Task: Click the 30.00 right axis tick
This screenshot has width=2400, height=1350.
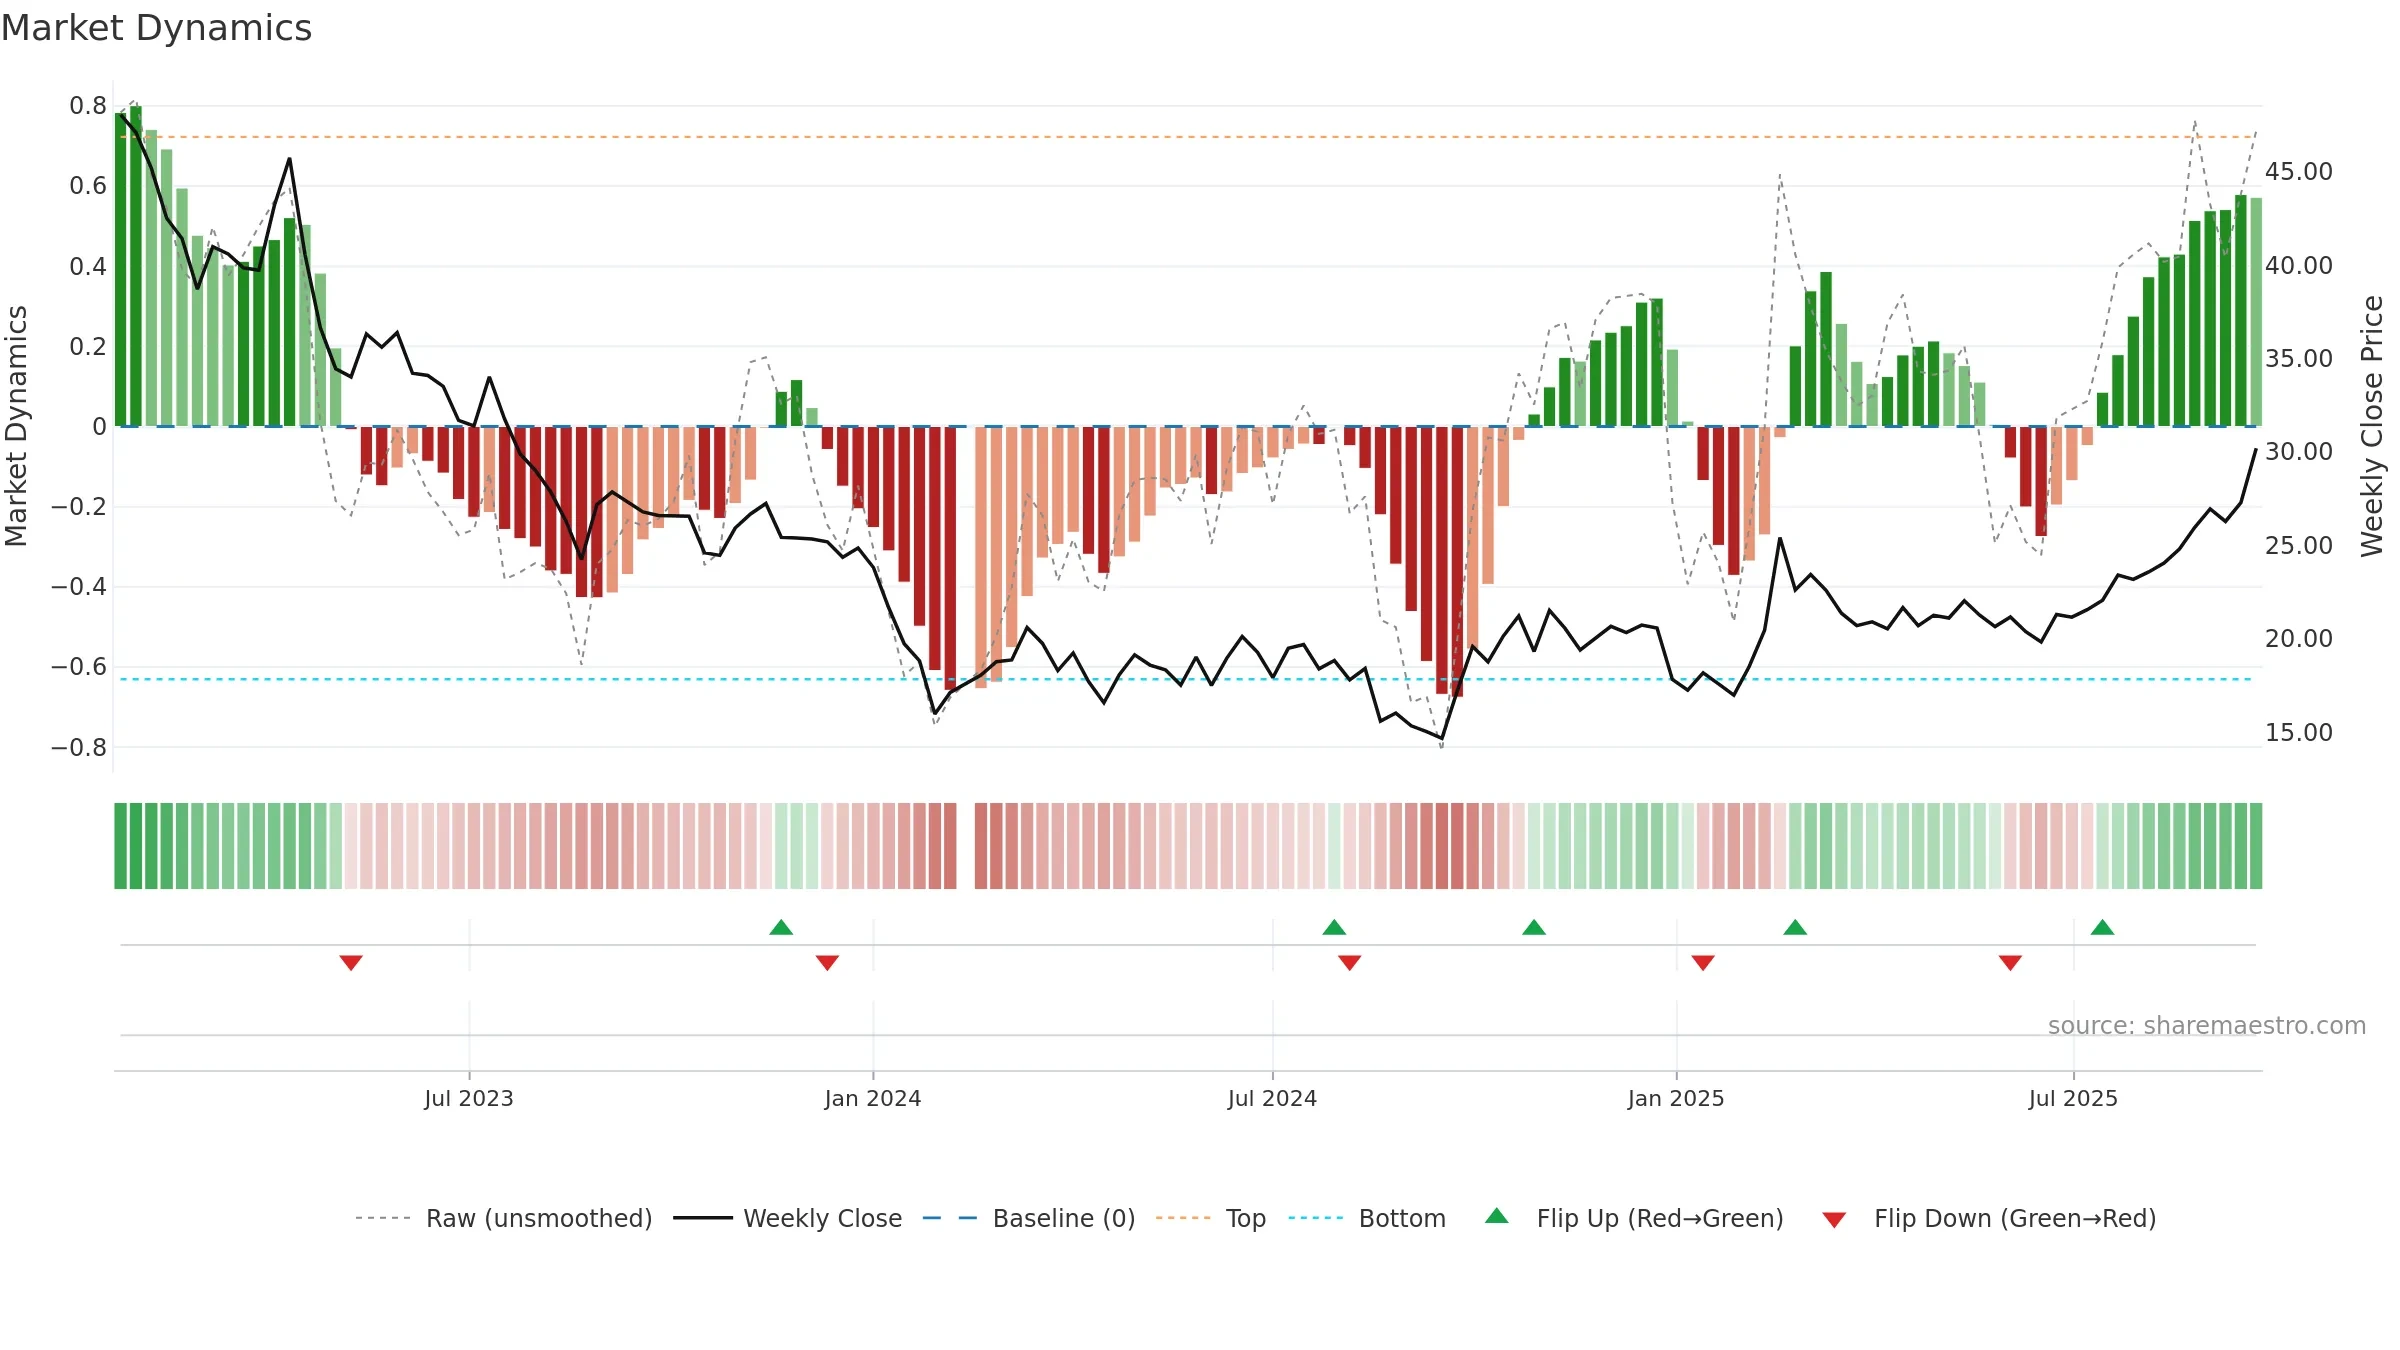Action: 2299,452
